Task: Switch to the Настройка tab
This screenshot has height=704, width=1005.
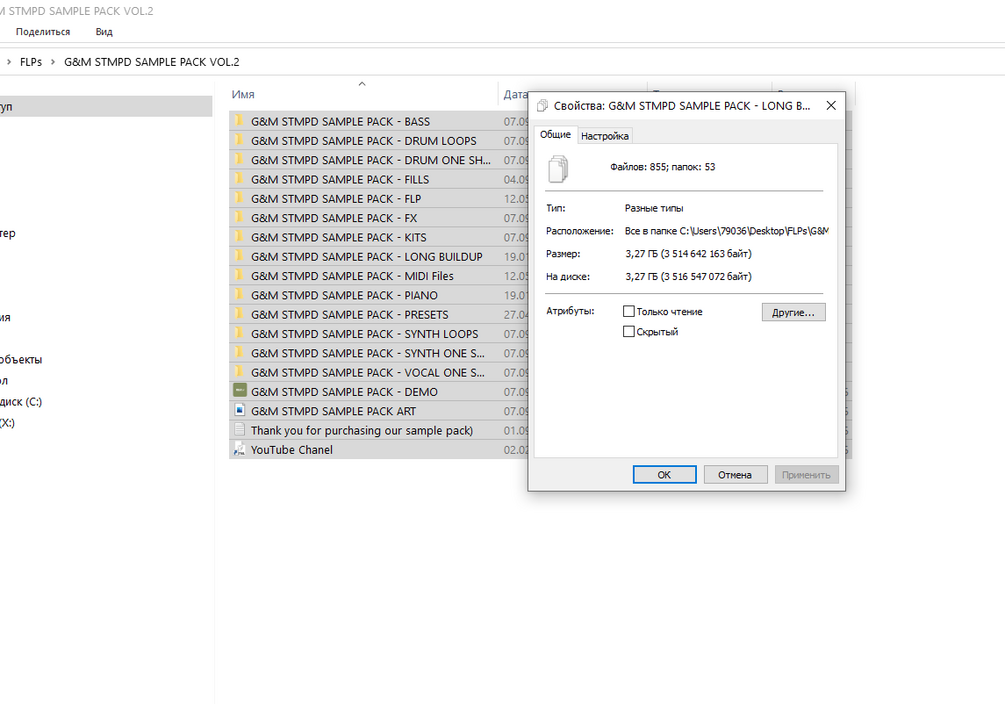Action: click(604, 136)
